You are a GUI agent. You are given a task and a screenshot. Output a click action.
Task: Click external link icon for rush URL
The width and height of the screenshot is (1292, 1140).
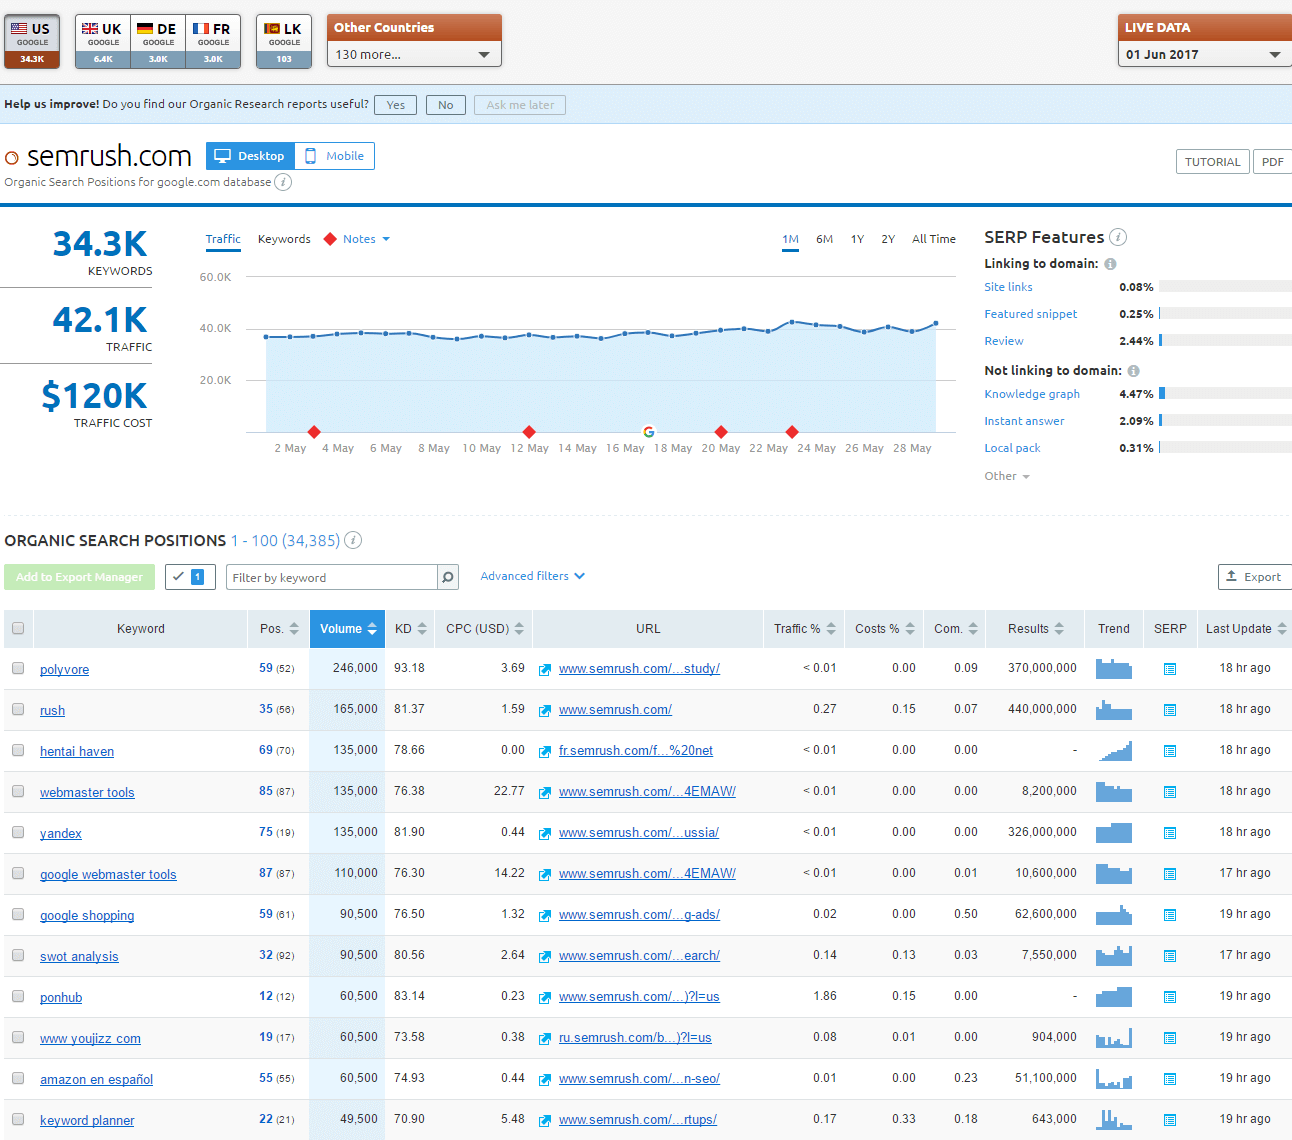(x=545, y=710)
